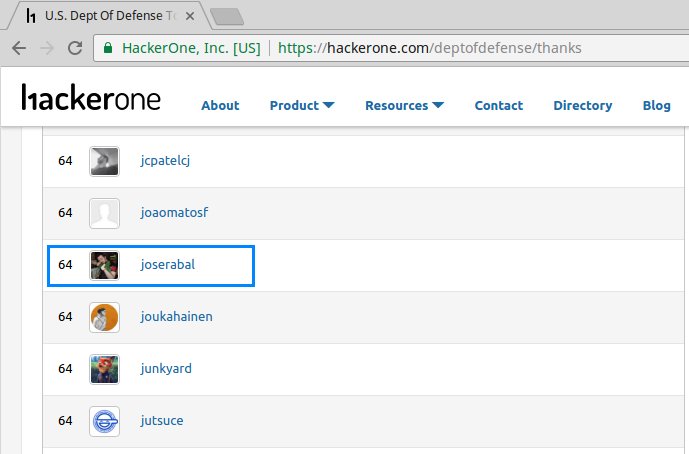This screenshot has height=454, width=689.
Task: Click the 64 score beside joukahainen
Action: click(x=65, y=316)
